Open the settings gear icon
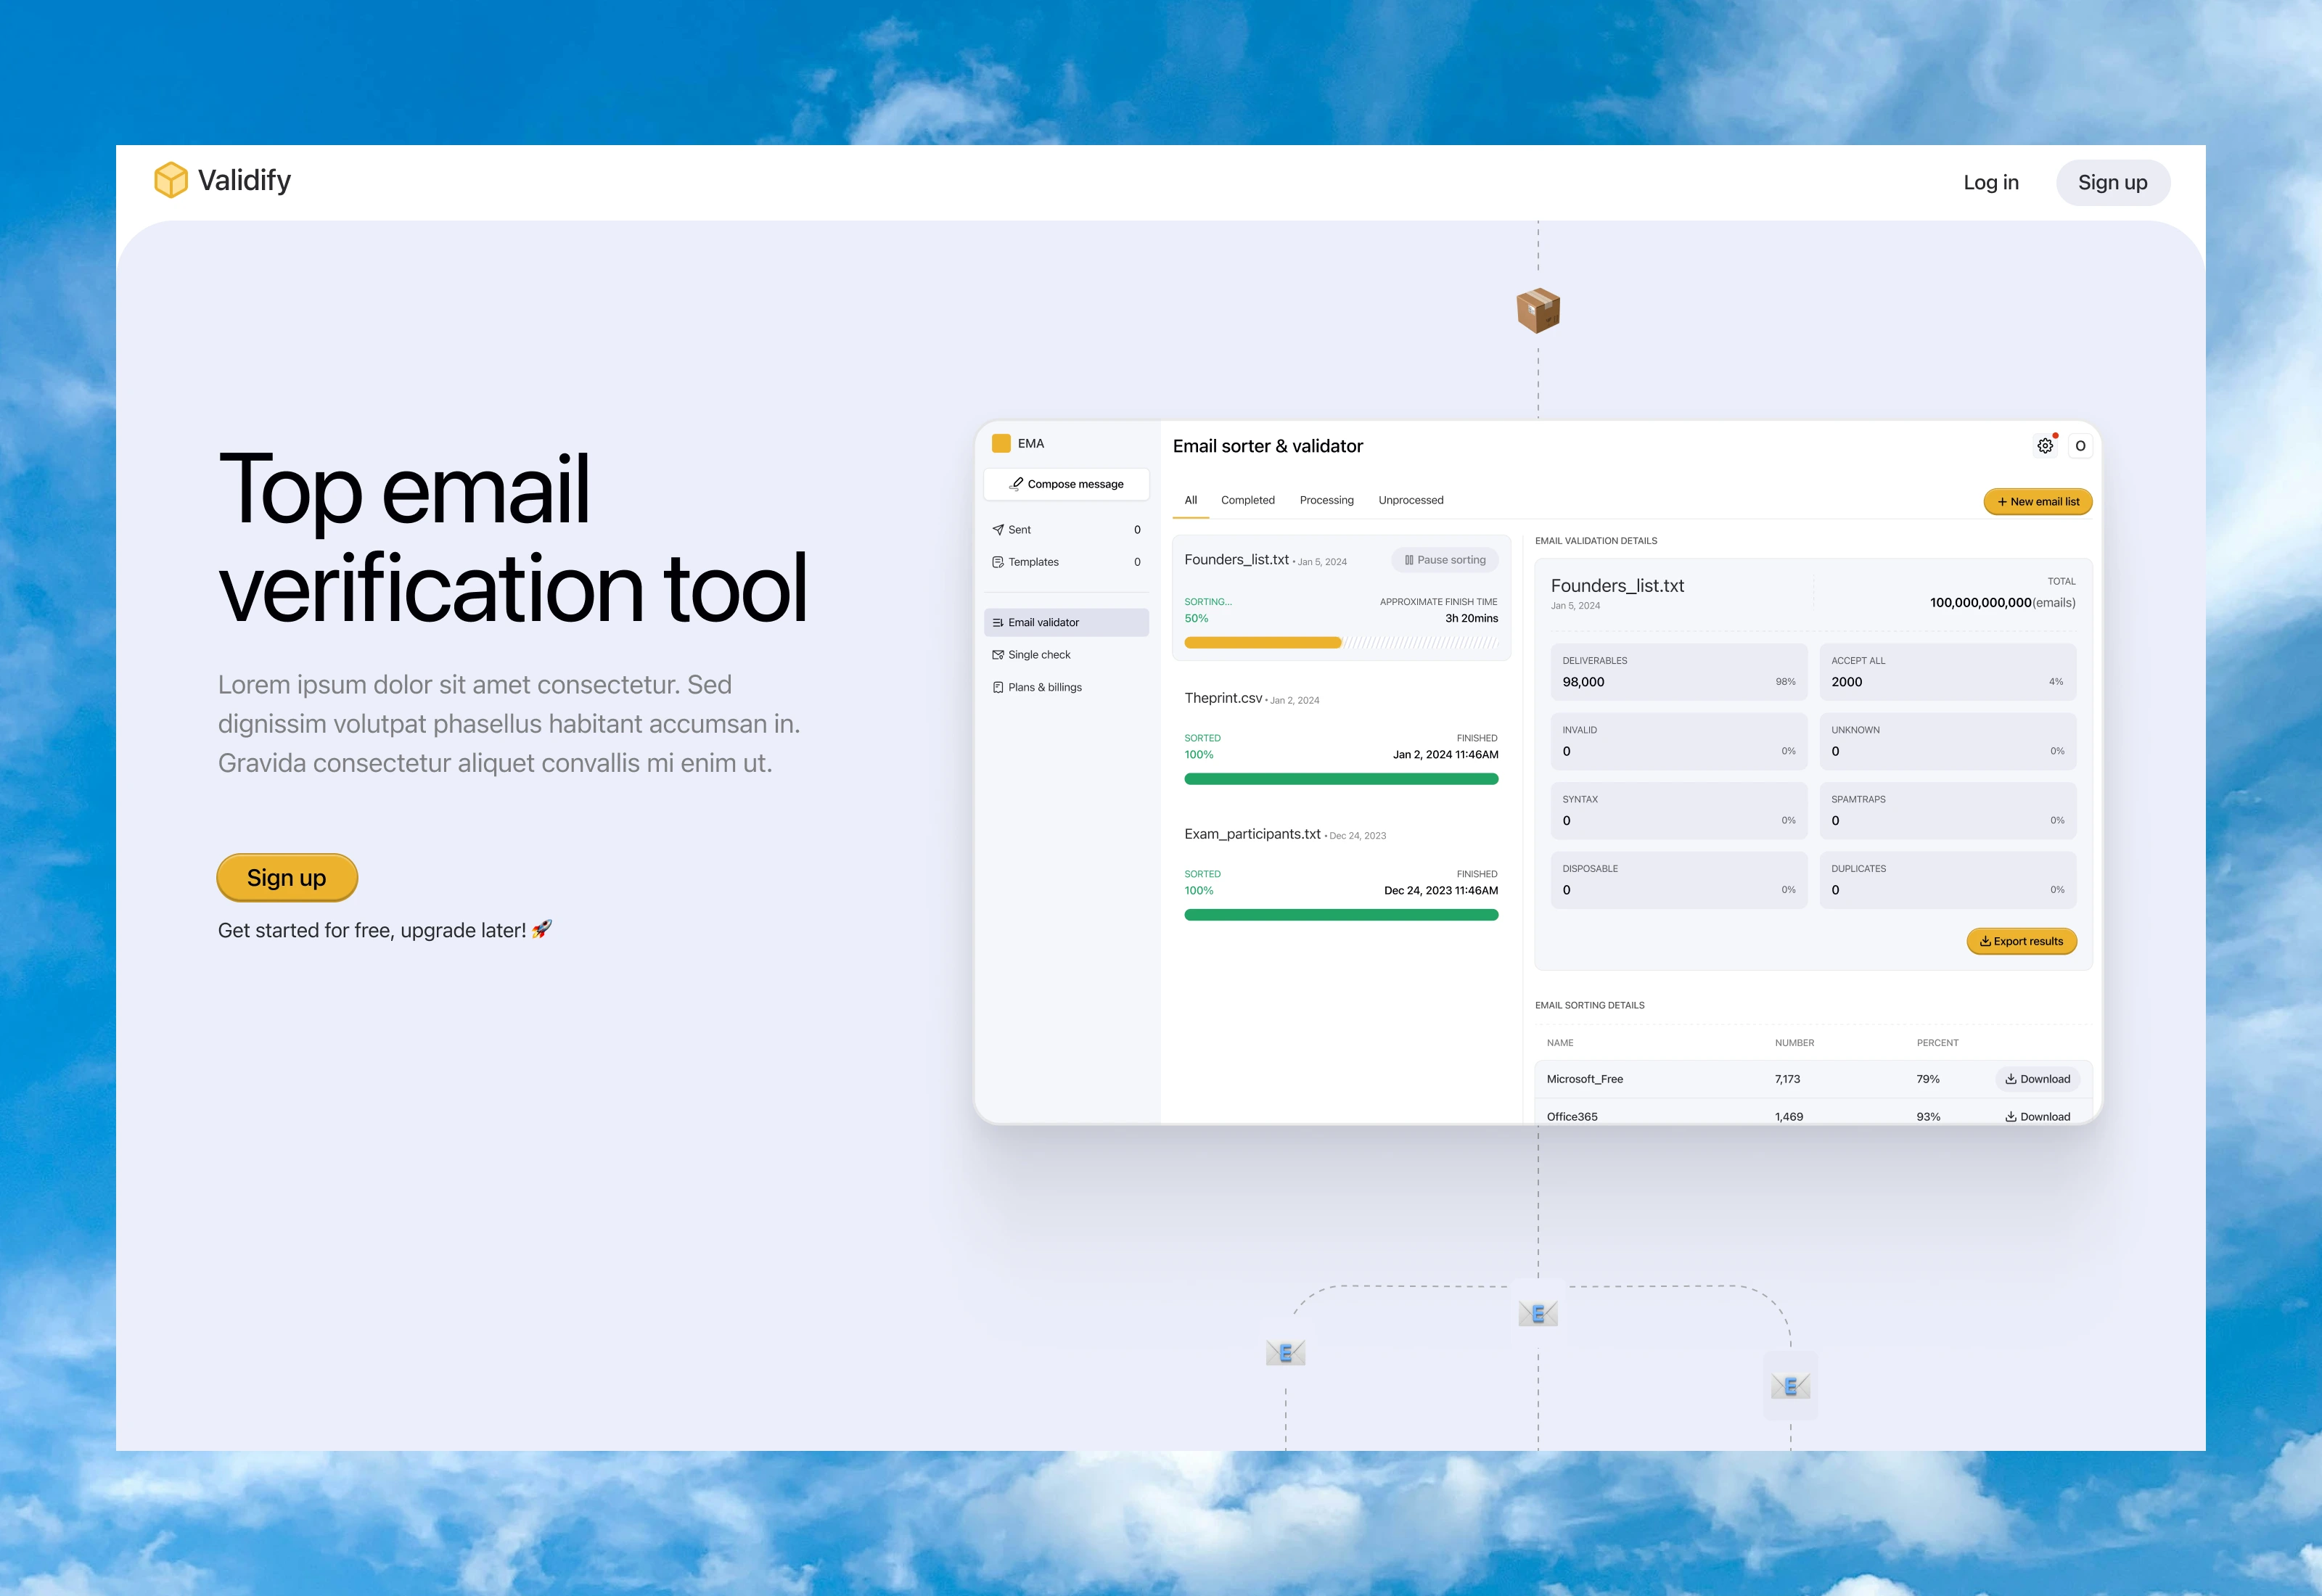Image resolution: width=2322 pixels, height=1596 pixels. point(2045,446)
